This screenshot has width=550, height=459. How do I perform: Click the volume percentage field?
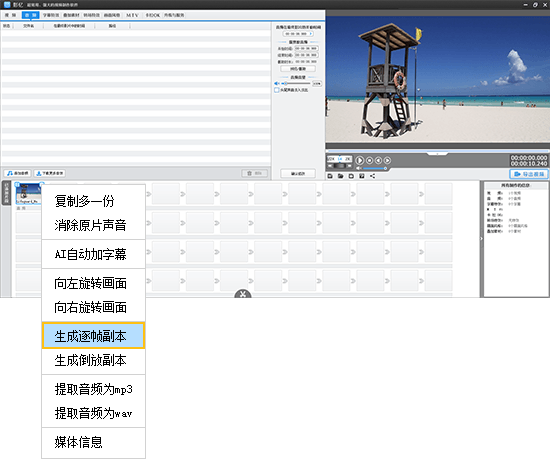point(317,83)
